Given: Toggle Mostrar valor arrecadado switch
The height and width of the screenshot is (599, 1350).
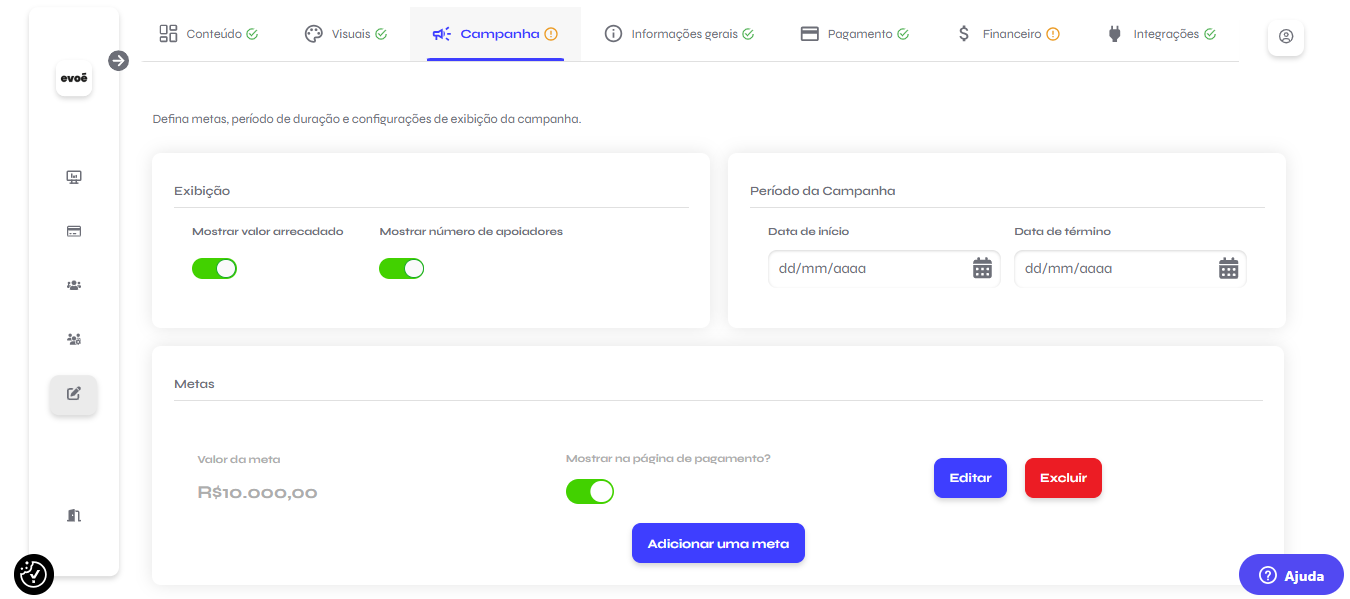Looking at the screenshot, I should (215, 268).
